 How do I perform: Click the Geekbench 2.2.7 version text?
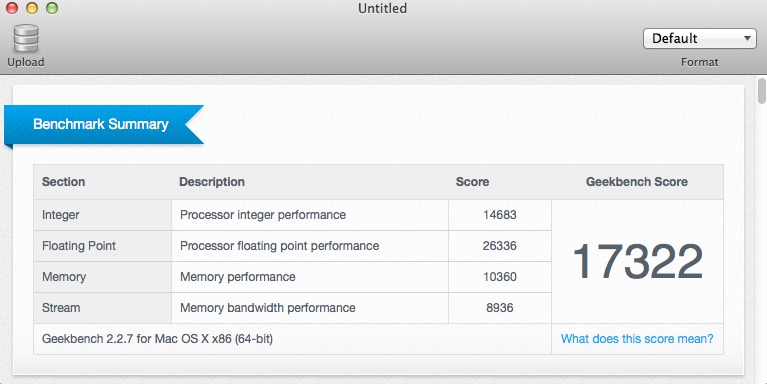tap(158, 339)
